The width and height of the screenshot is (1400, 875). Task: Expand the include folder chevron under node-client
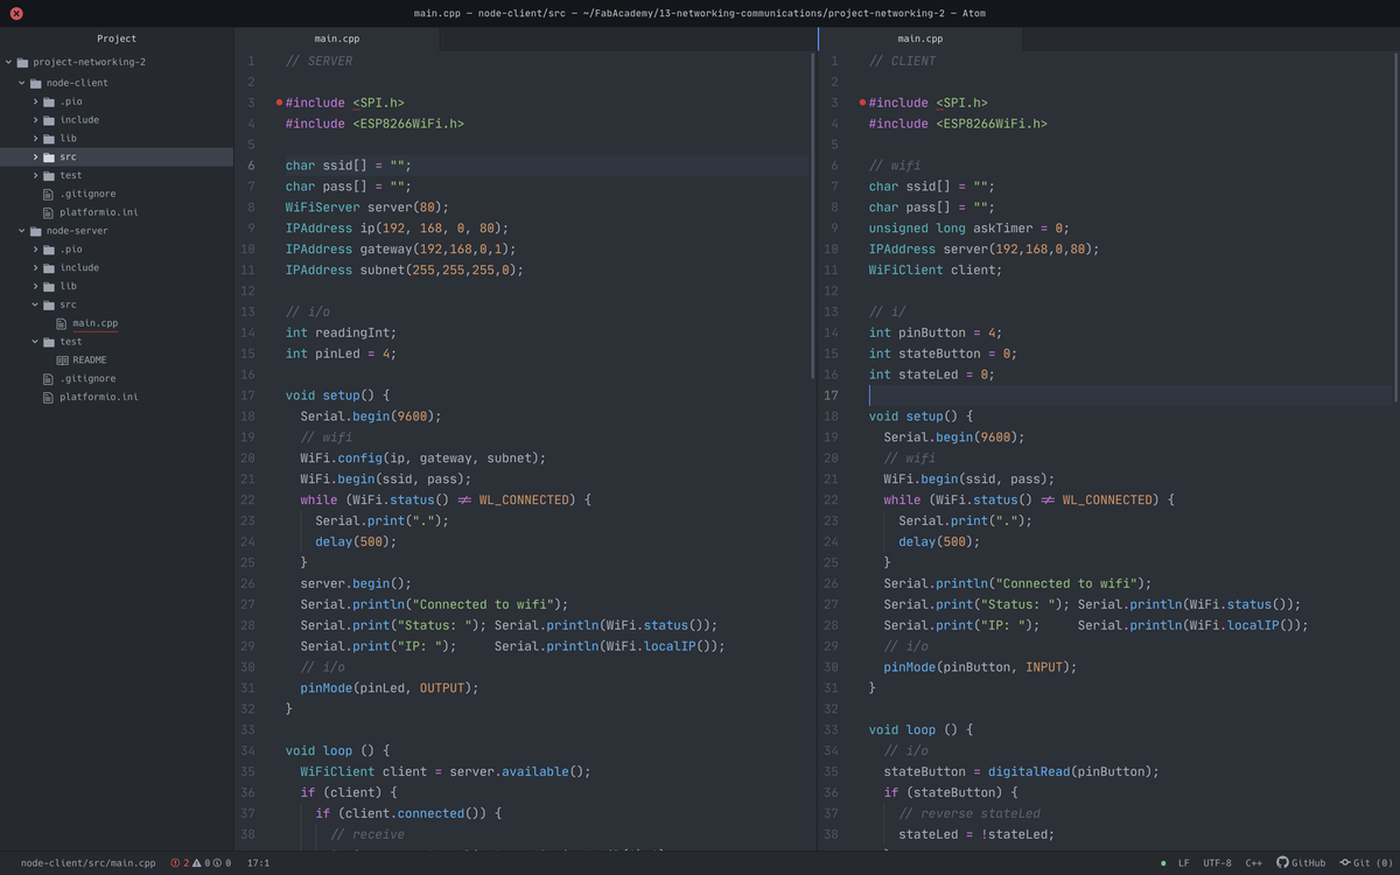(x=36, y=120)
